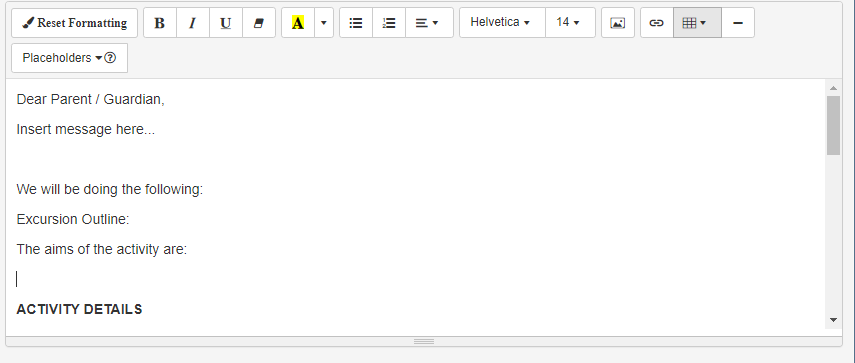Open the Helvetica font family dropdown
Viewport: 855px width, 363px height.
click(x=502, y=23)
